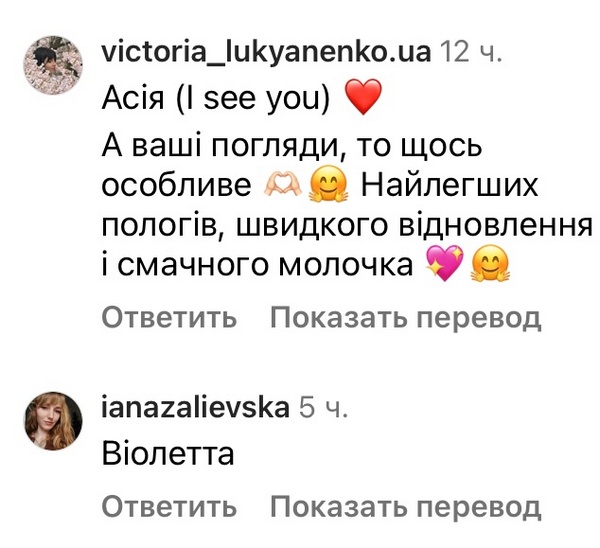This screenshot has width=600, height=548.
Task: Click the 5 ч. timestamp
Action: [322, 407]
